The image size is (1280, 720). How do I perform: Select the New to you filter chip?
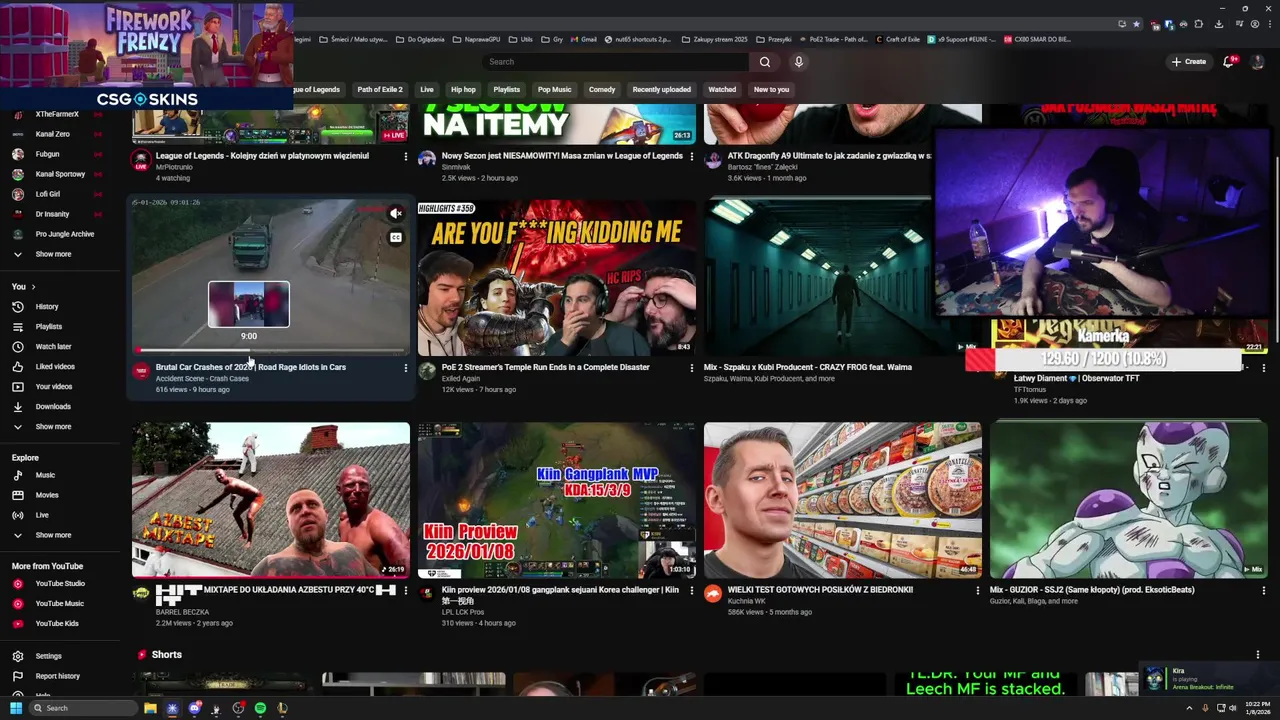point(771,89)
